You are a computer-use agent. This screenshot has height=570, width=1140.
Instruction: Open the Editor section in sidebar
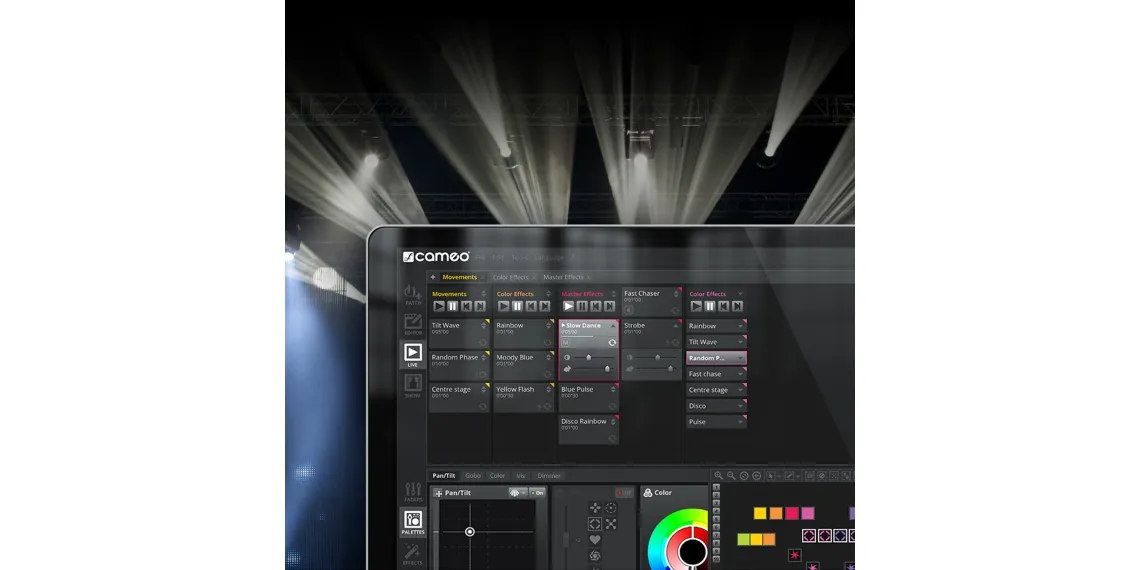pos(413,324)
